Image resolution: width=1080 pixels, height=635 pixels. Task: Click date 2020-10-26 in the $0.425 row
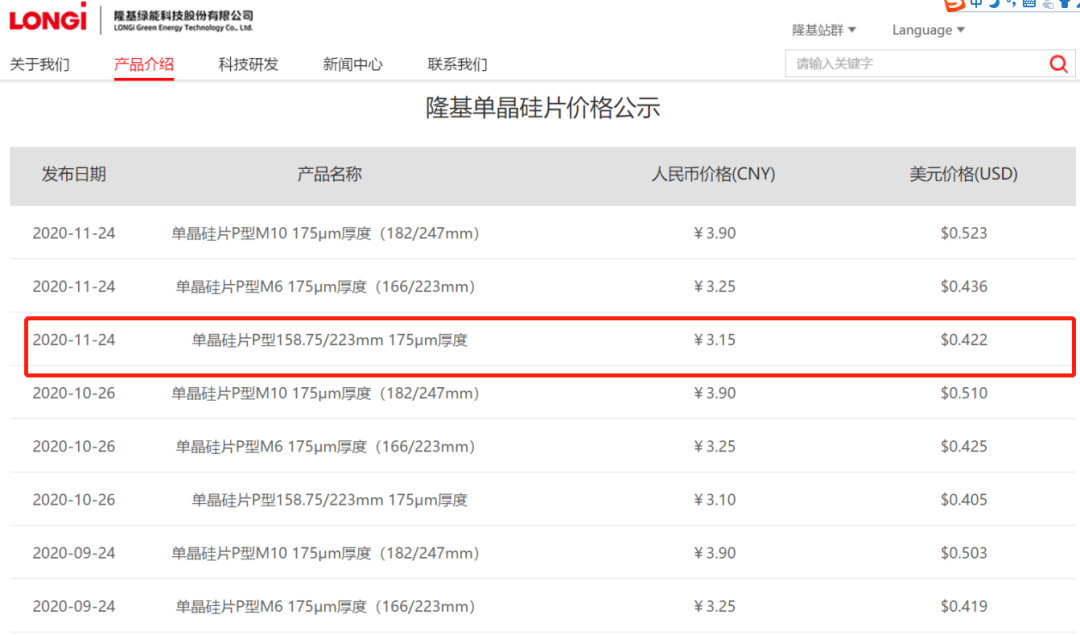[x=74, y=446]
